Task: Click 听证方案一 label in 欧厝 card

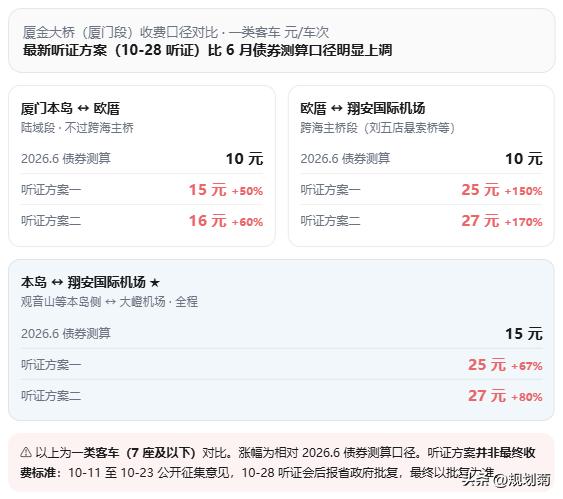Action: pyautogui.click(x=330, y=190)
